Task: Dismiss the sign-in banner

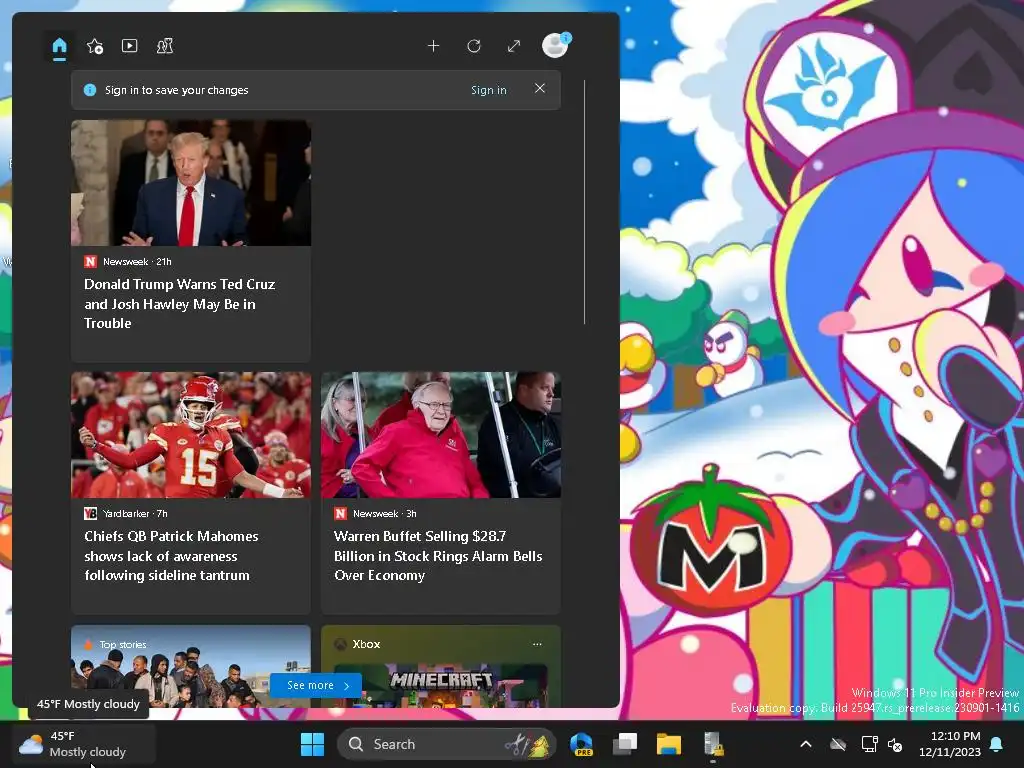Action: 539,88
